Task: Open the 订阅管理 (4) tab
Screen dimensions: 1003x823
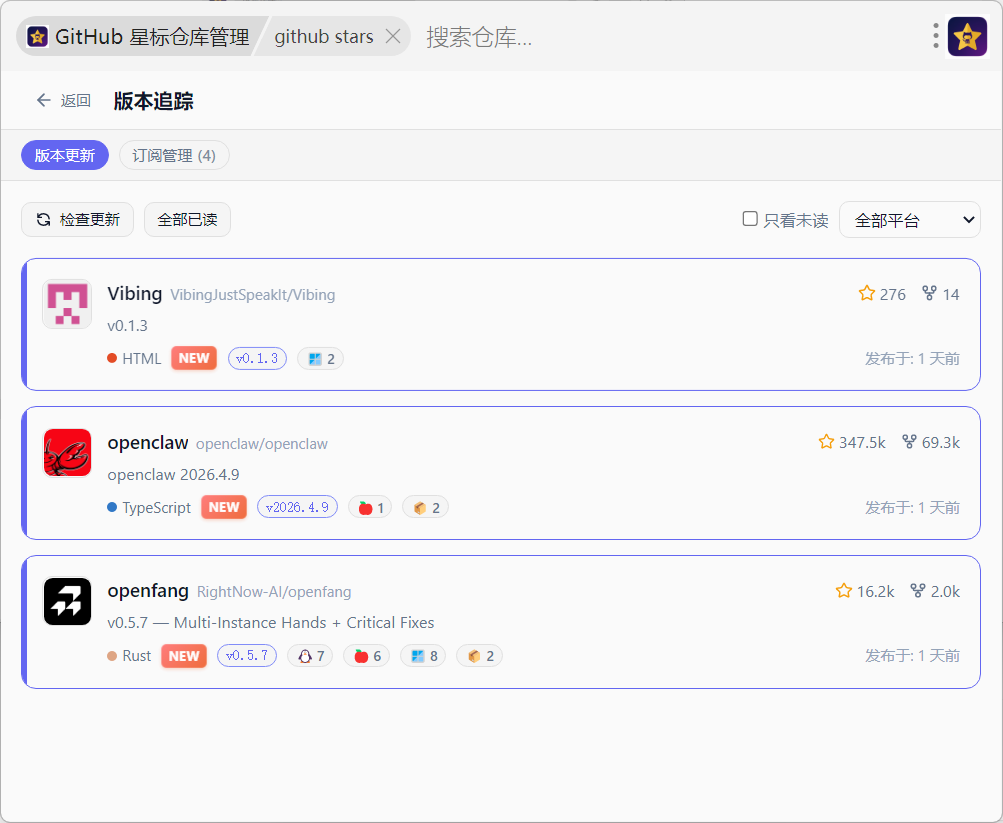Action: [174, 155]
